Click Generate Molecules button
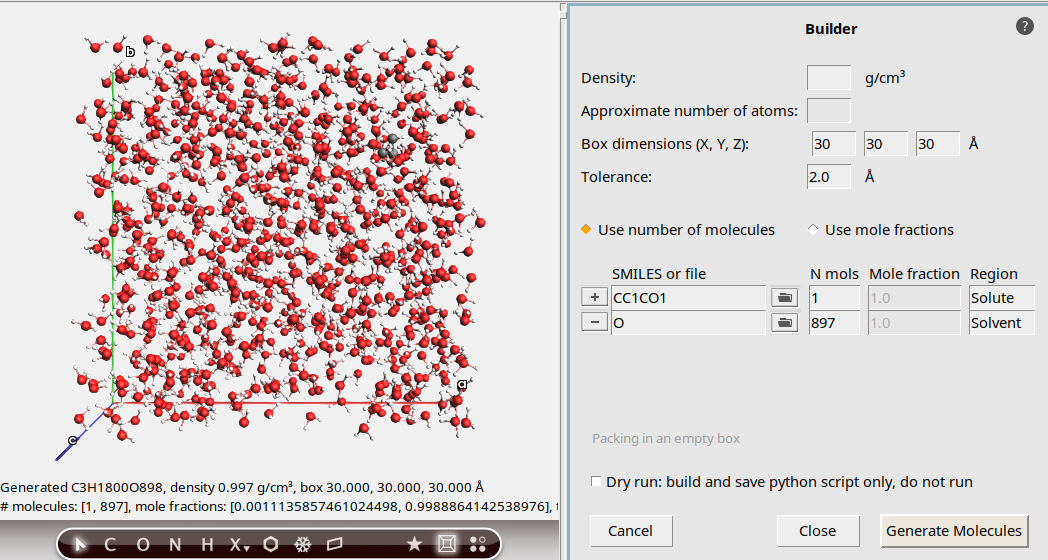Image resolution: width=1048 pixels, height=560 pixels. [x=954, y=531]
